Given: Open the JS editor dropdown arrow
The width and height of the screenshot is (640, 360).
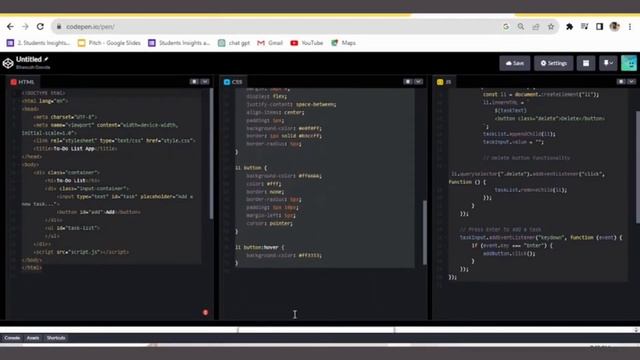Looking at the screenshot, I should pos(631,82).
